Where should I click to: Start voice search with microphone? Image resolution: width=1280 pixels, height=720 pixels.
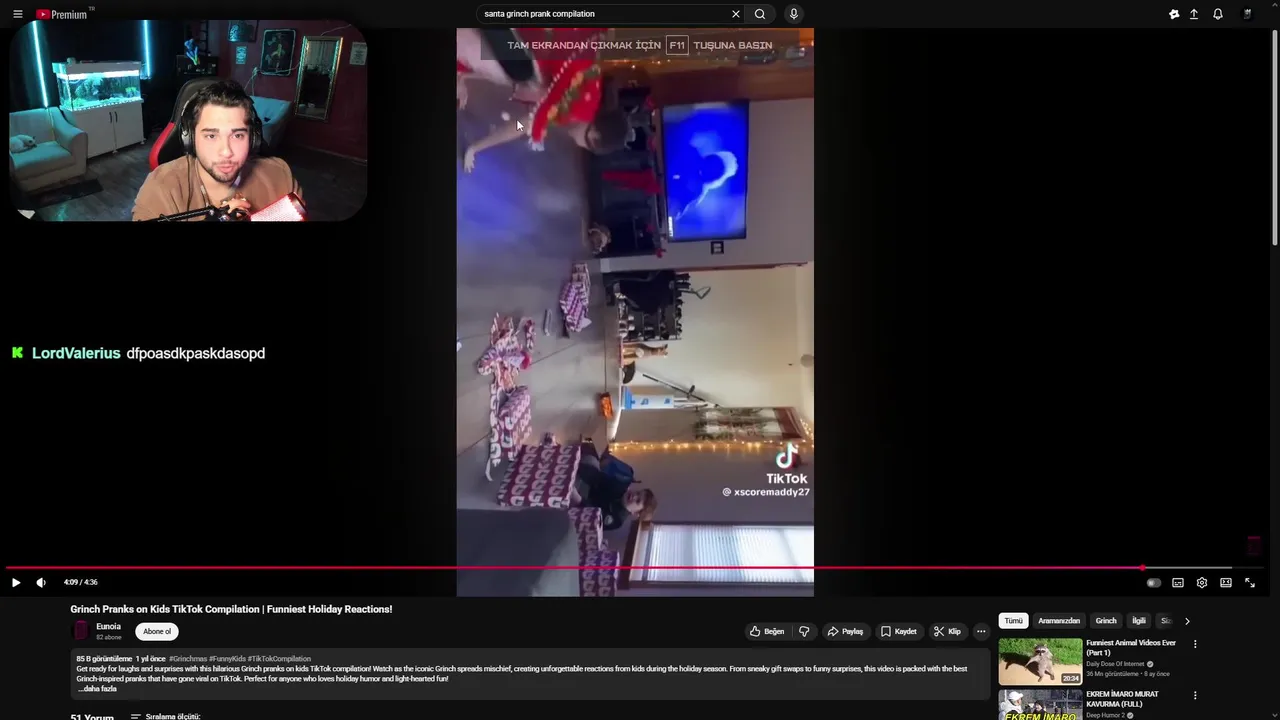(x=794, y=14)
